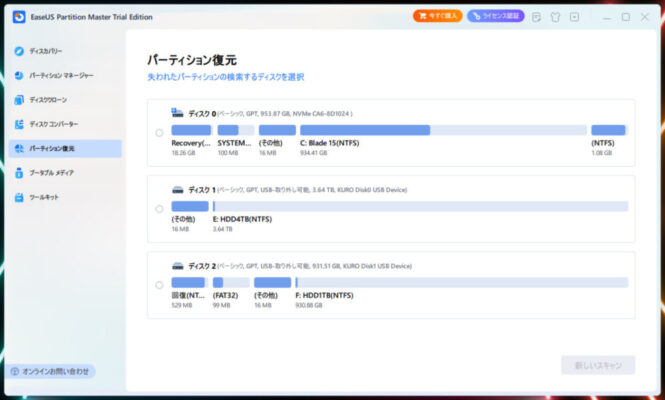Image resolution: width=665 pixels, height=400 pixels.
Task: Open パーティション マネージャー in sidebar
Action: tap(65, 76)
